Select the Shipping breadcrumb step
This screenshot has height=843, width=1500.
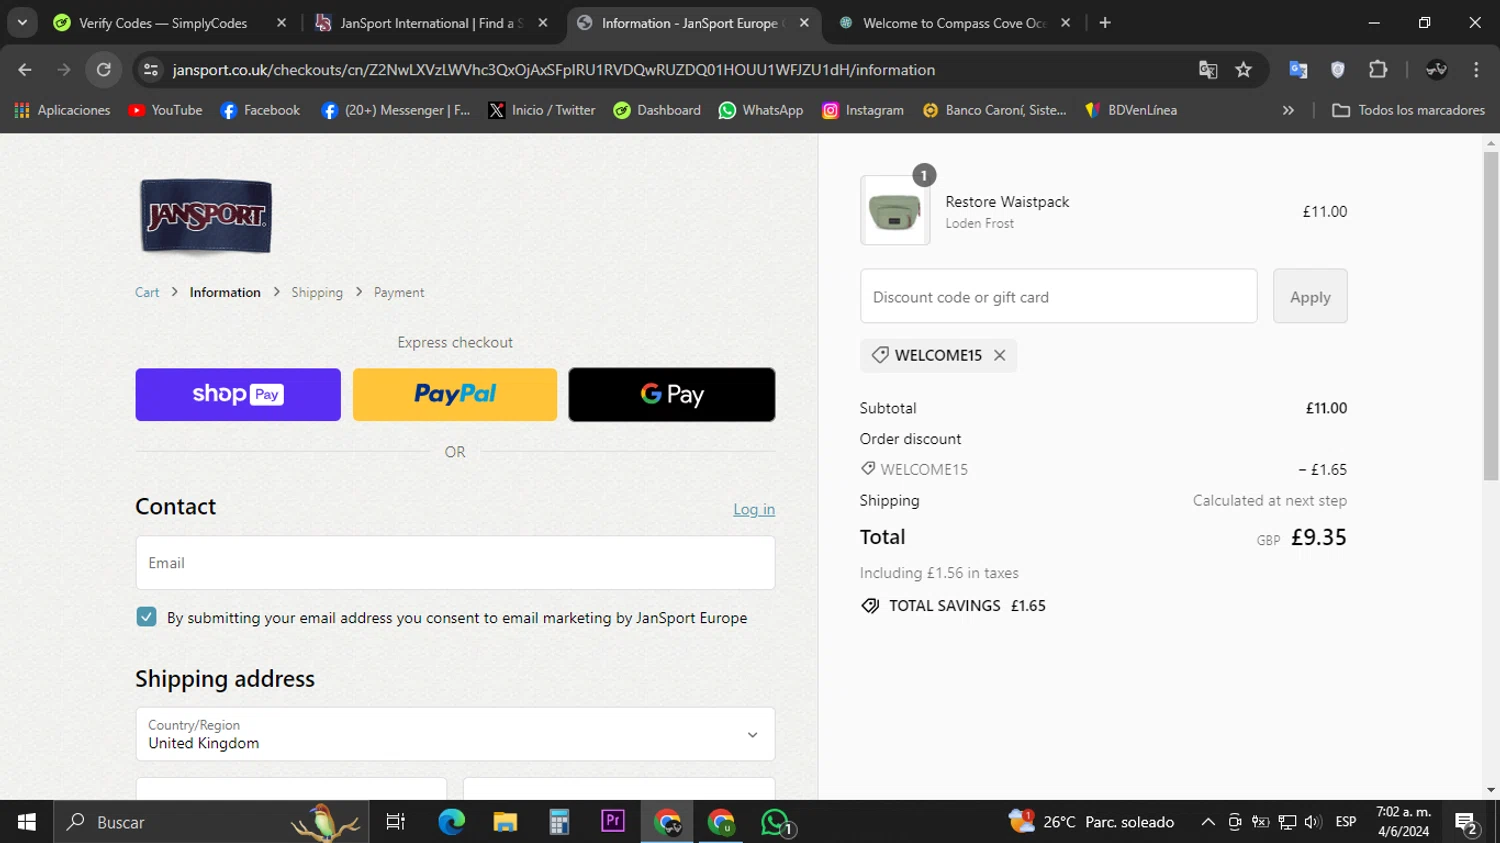click(317, 292)
